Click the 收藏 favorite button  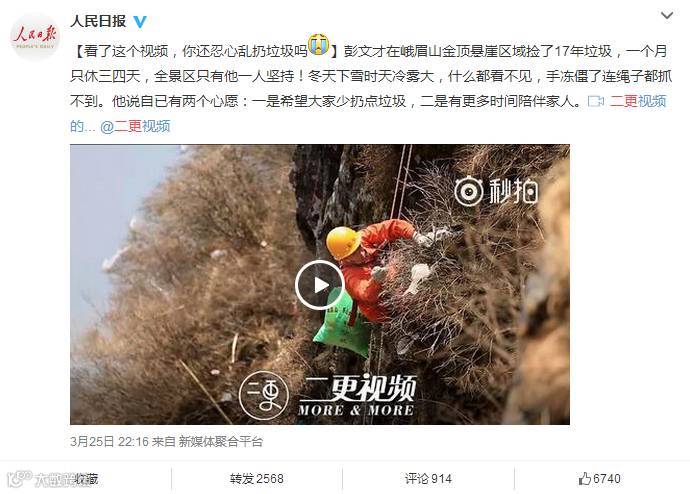(x=86, y=479)
